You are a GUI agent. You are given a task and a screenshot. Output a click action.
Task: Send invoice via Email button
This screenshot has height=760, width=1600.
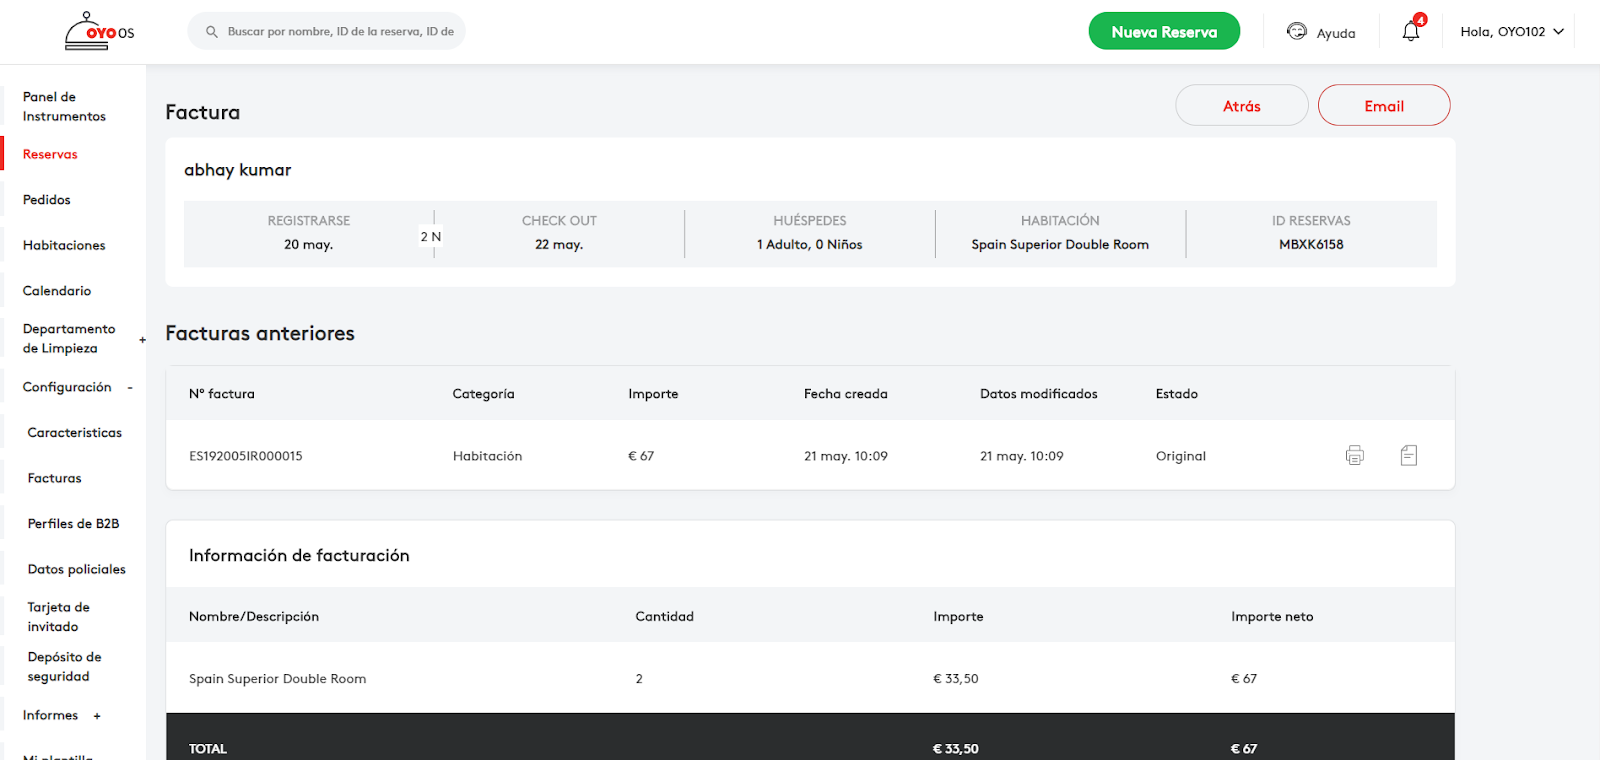(x=1384, y=106)
